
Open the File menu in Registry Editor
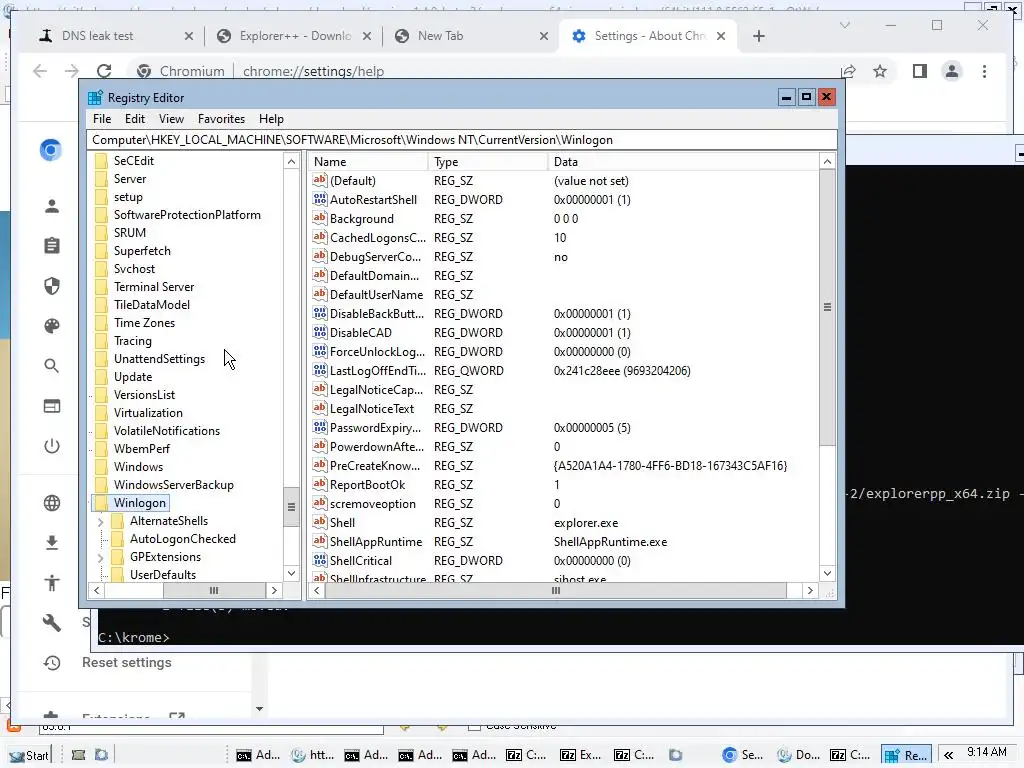pos(102,119)
